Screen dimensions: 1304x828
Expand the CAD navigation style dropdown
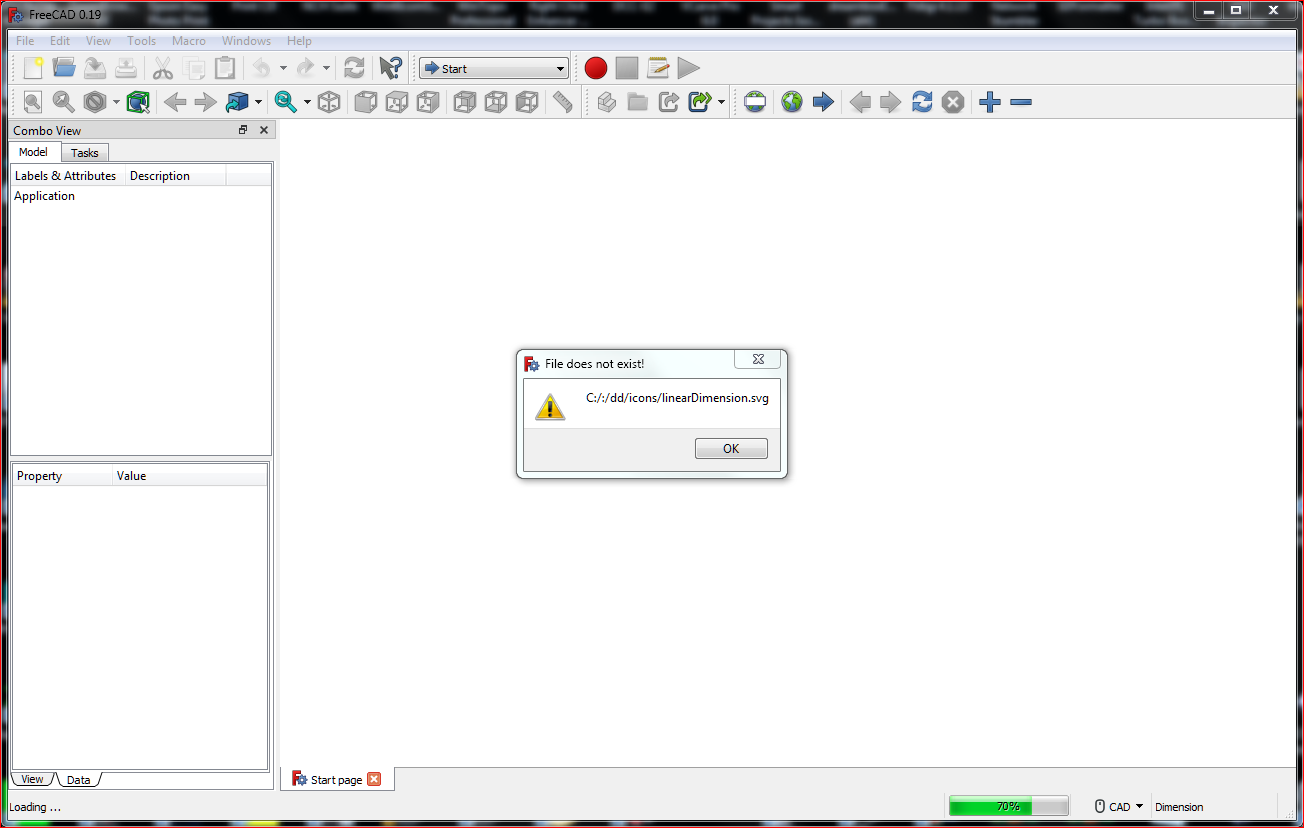[1119, 806]
